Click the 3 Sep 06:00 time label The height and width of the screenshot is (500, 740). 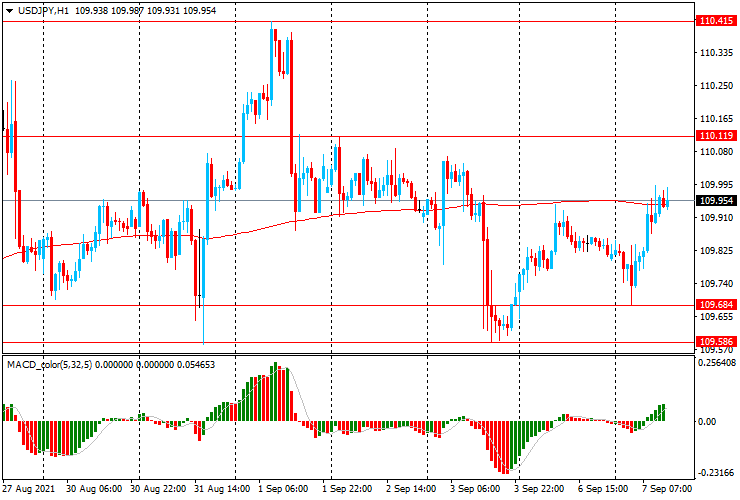click(x=475, y=489)
